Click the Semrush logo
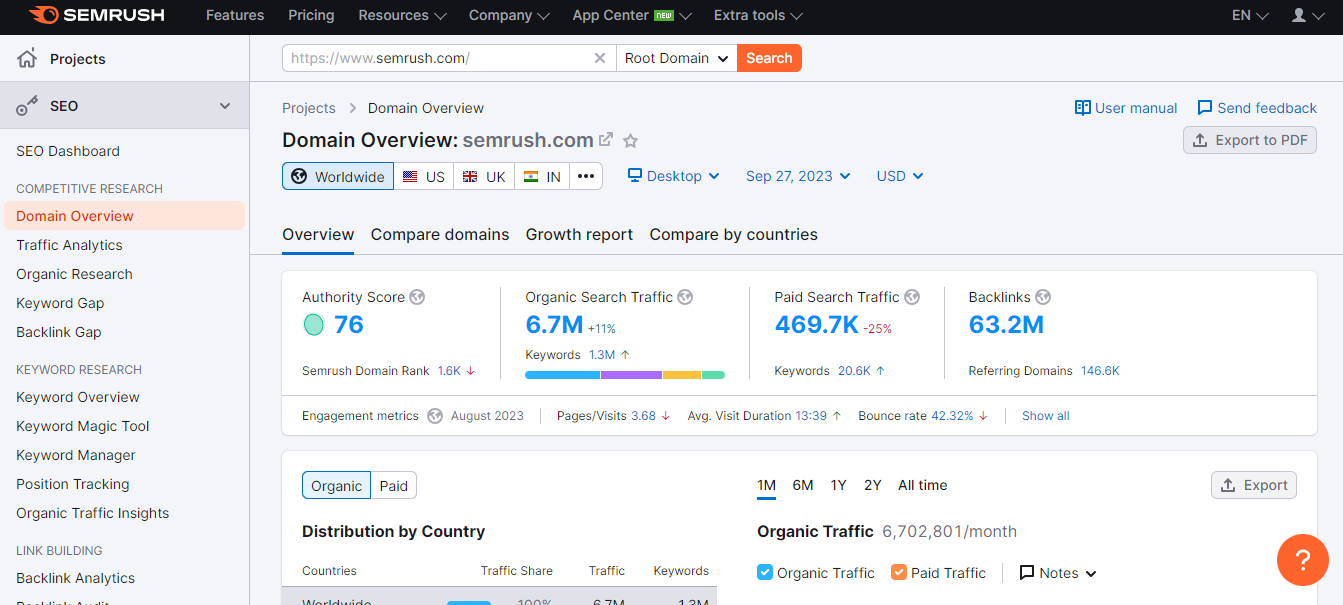 [x=96, y=15]
